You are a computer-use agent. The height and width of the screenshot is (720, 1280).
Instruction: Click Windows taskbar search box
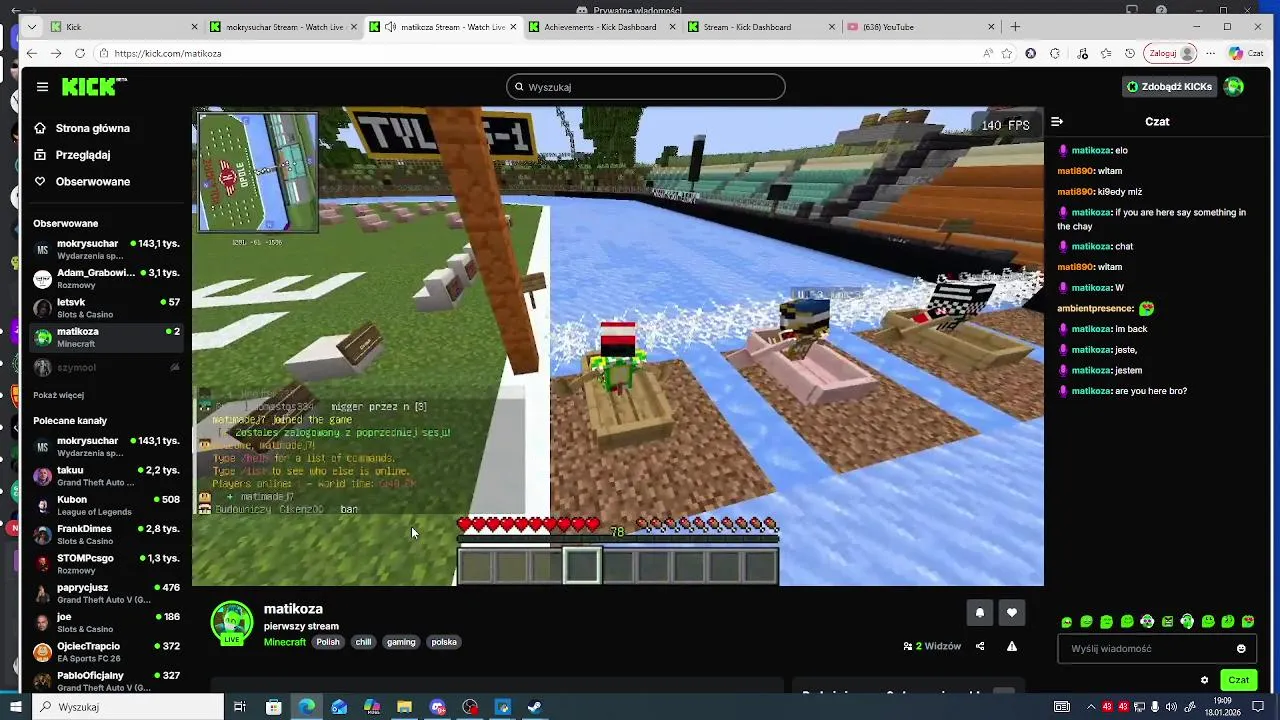click(128, 707)
